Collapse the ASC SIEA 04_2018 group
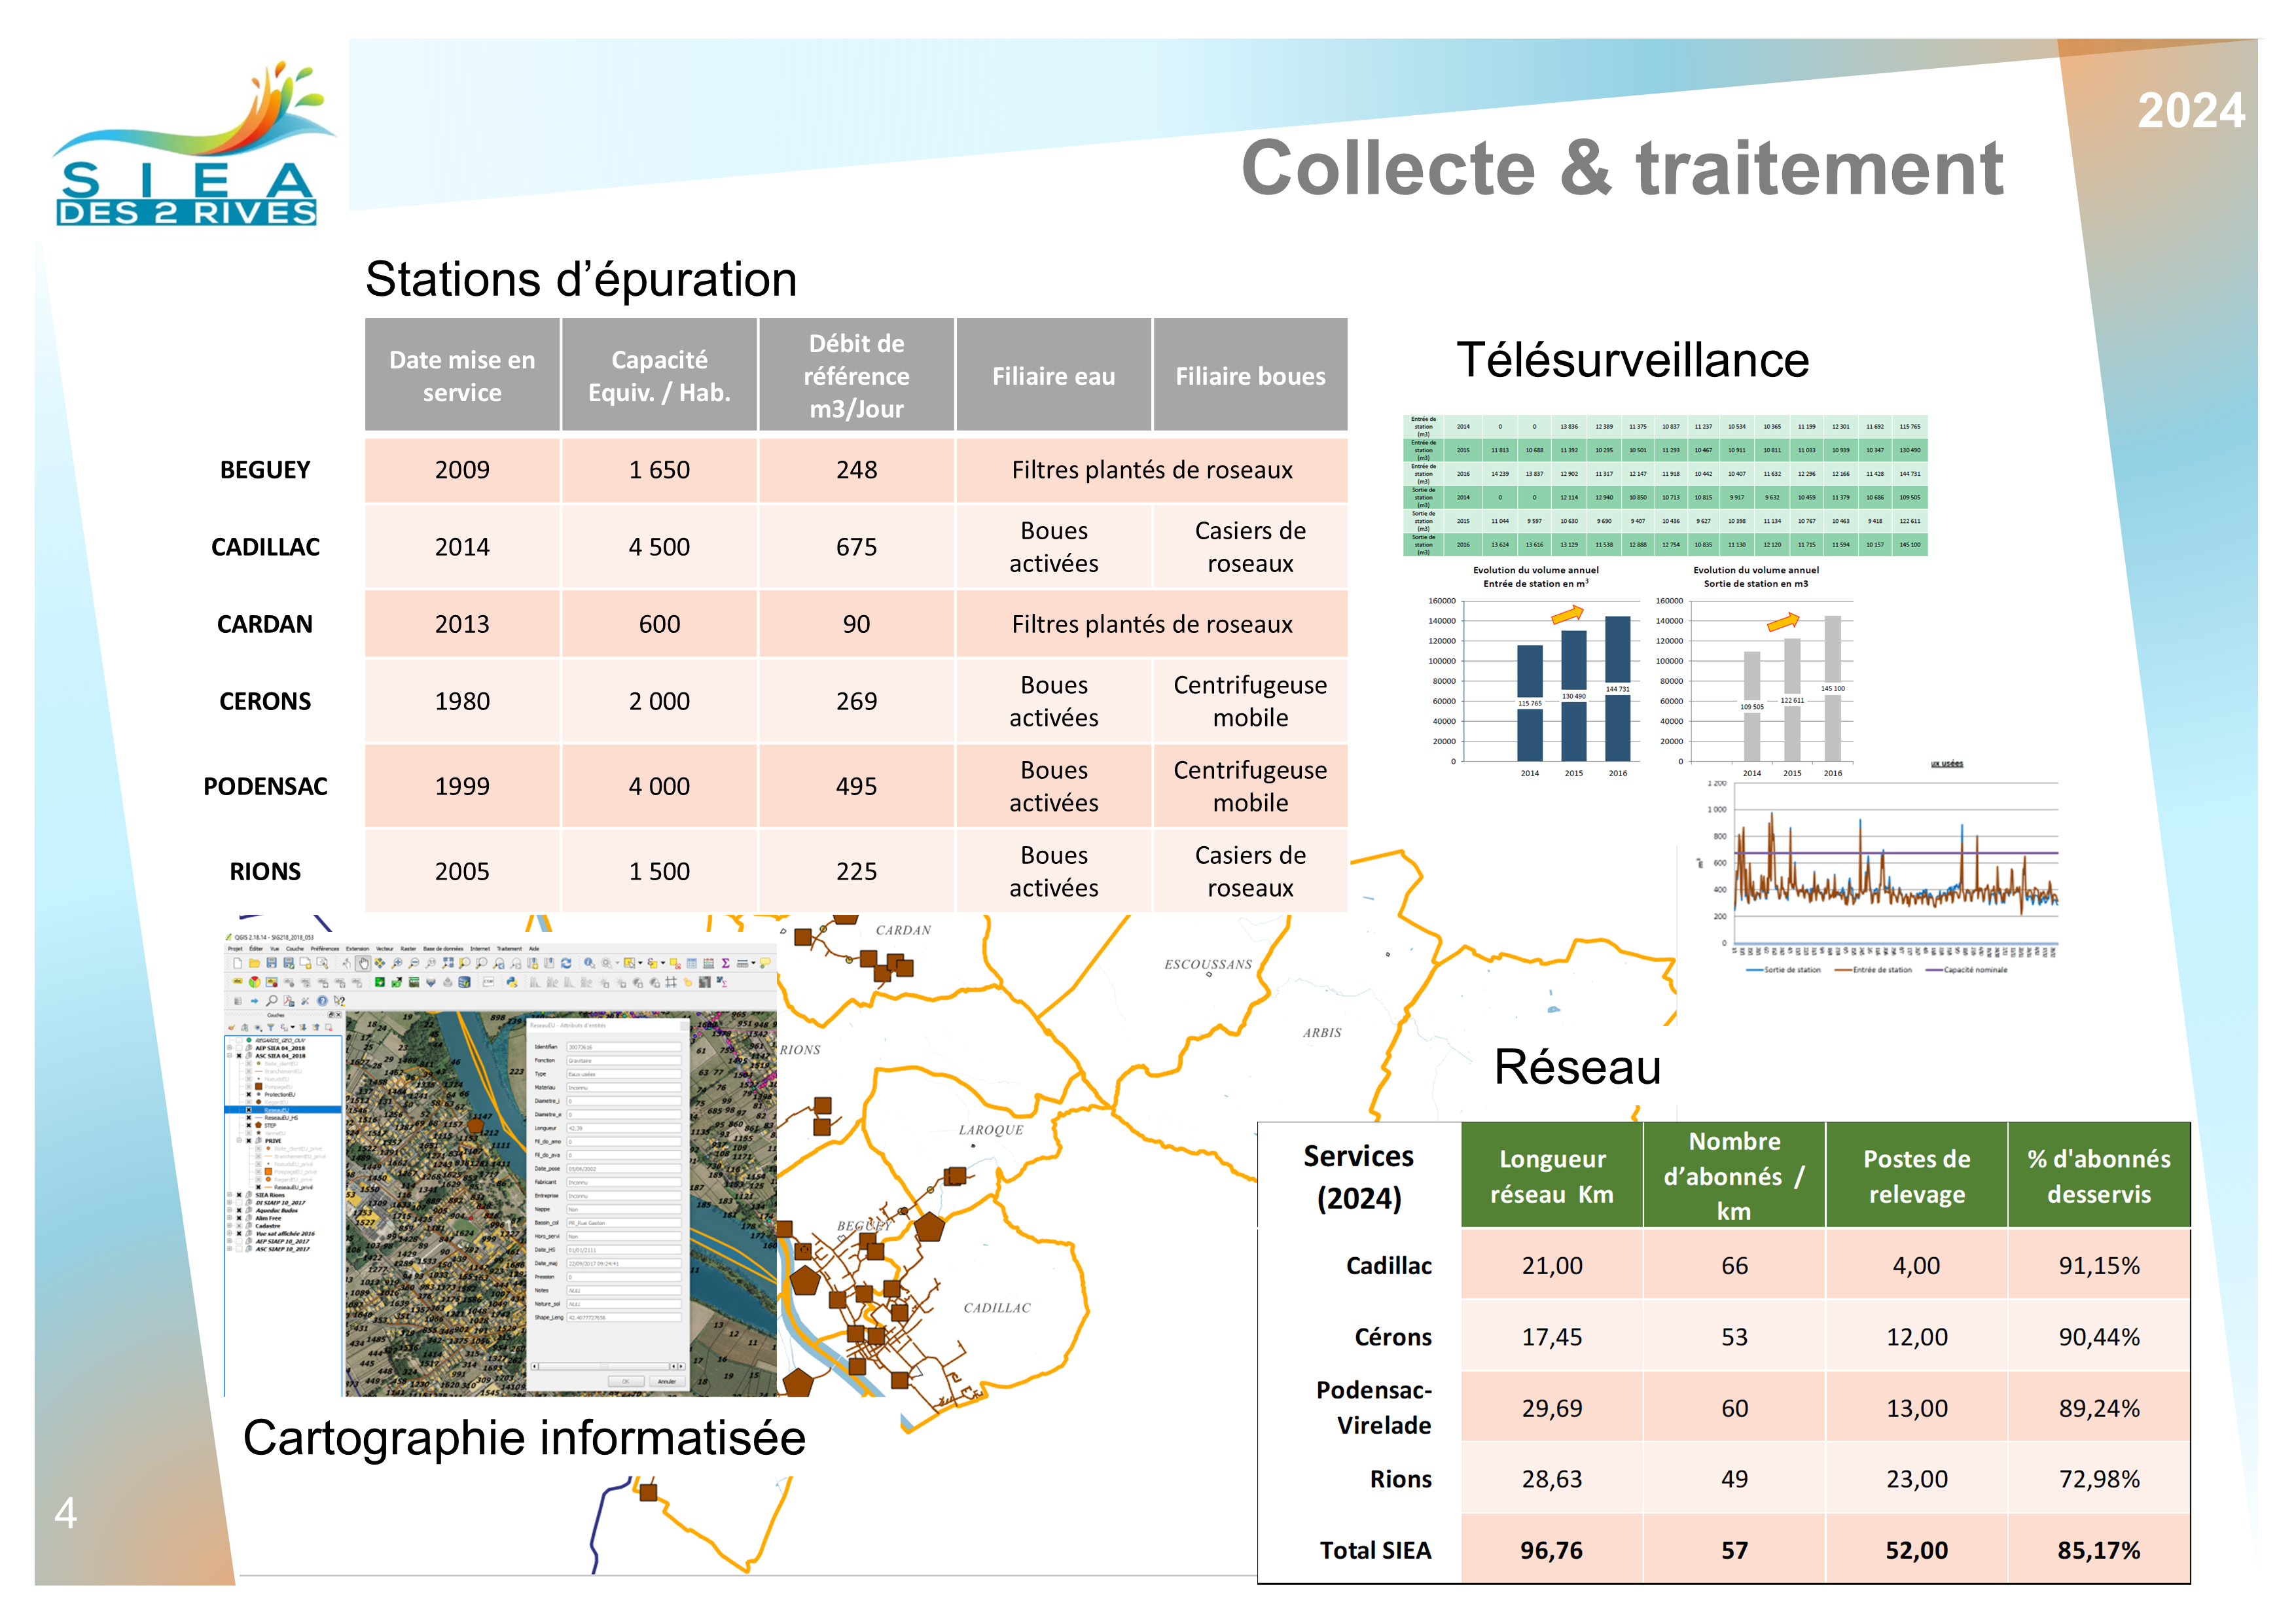2296x1623 pixels. click(x=229, y=1056)
